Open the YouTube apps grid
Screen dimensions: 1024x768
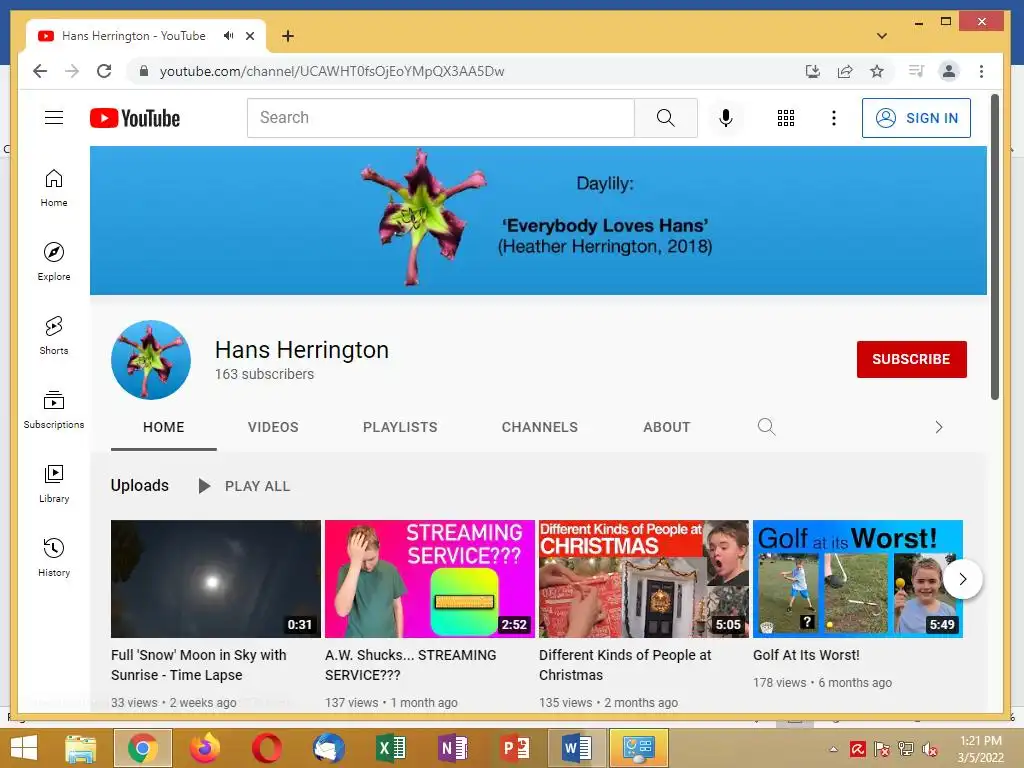(x=786, y=118)
